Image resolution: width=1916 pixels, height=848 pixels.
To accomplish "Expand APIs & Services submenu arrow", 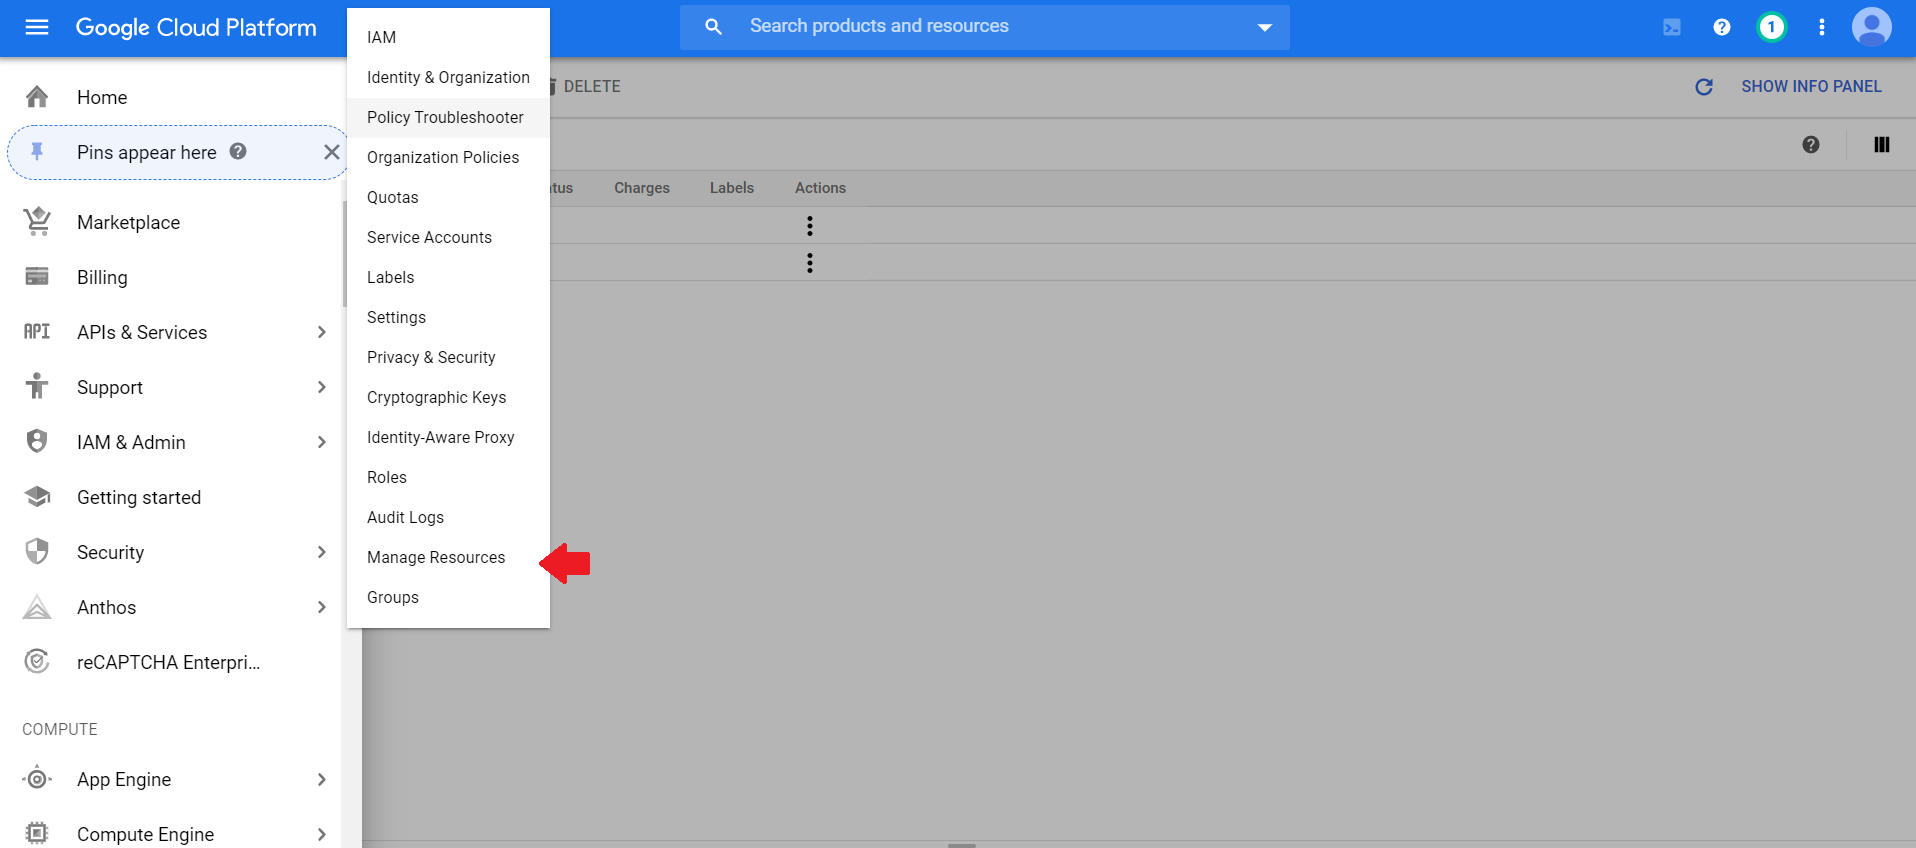I will coord(321,332).
